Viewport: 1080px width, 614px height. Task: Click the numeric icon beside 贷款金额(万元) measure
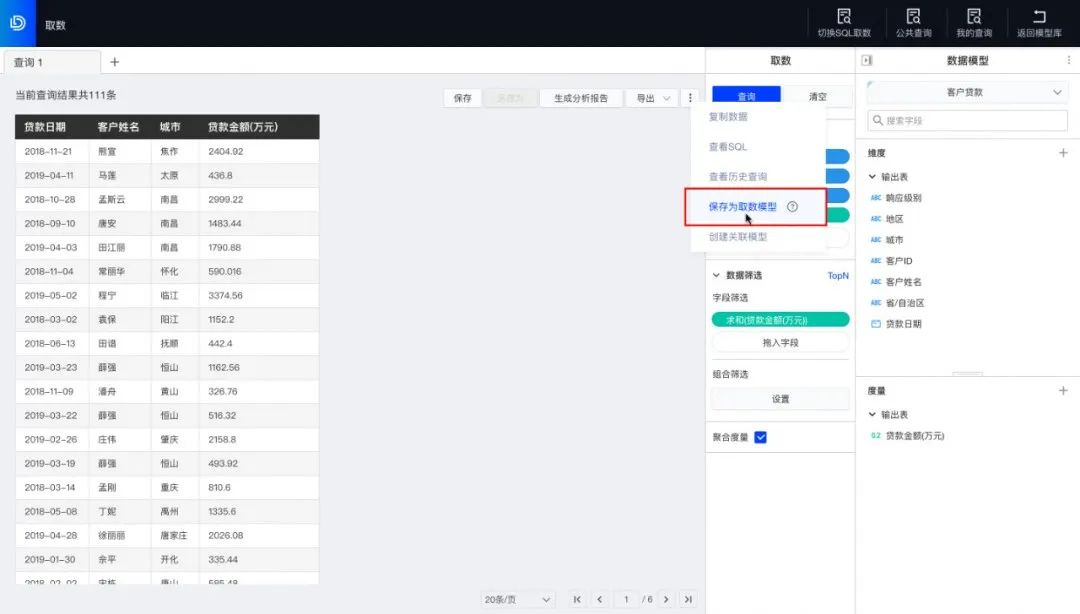point(875,436)
